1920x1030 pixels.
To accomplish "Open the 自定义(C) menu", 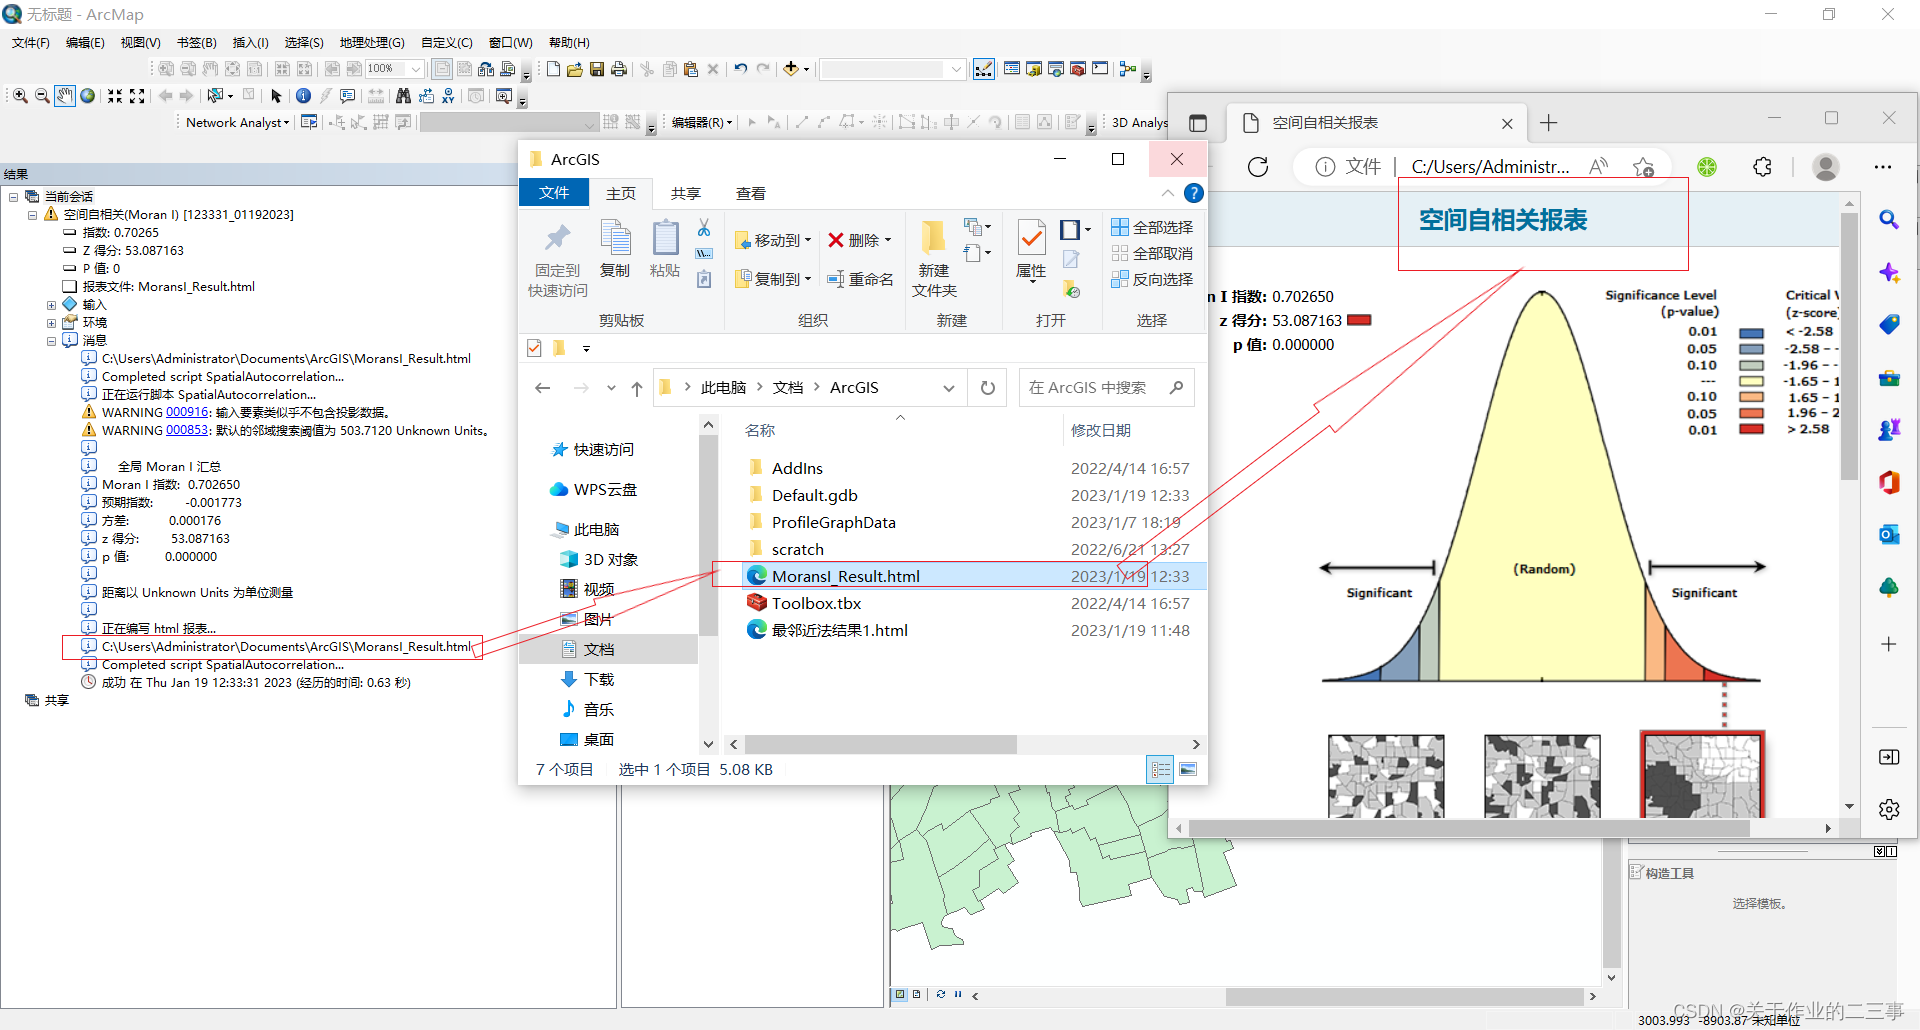I will point(447,42).
